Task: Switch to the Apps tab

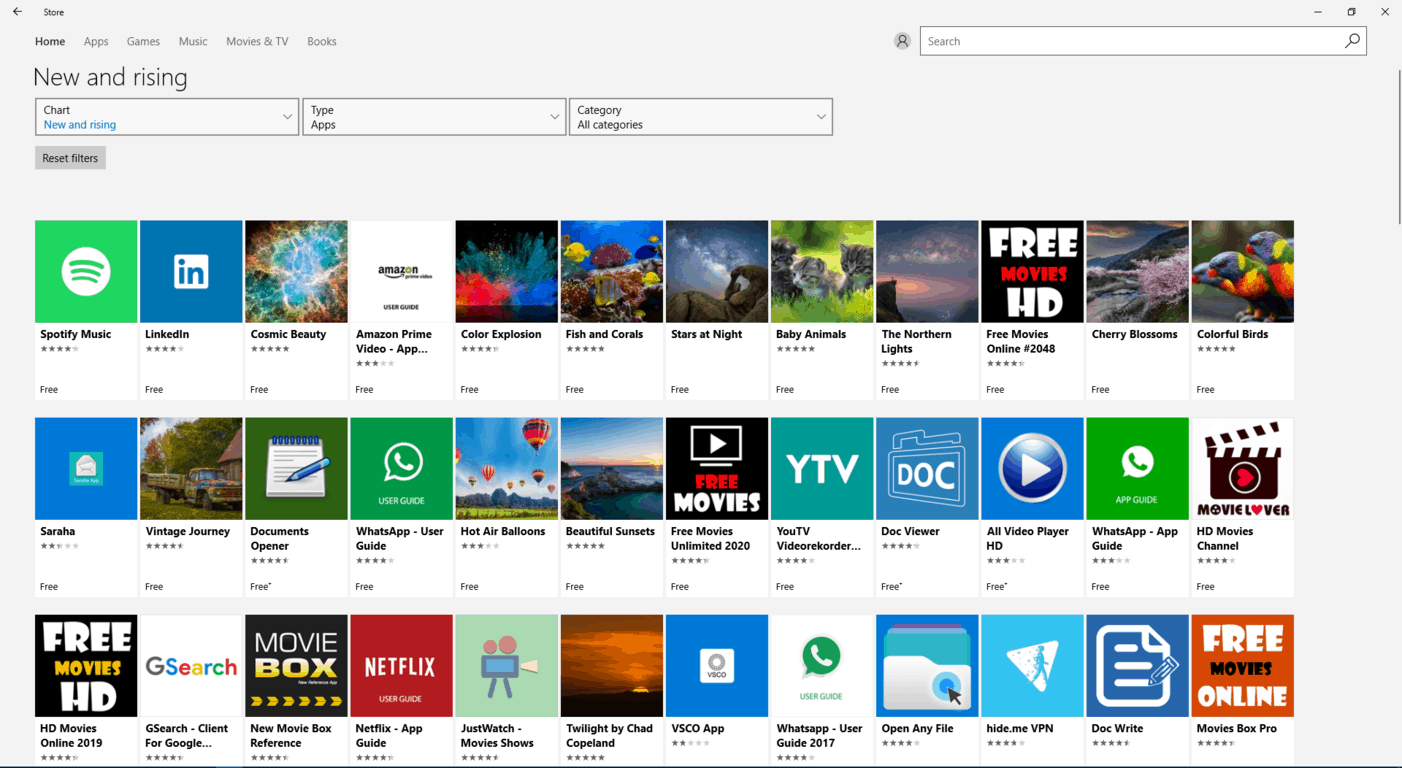Action: (x=96, y=41)
